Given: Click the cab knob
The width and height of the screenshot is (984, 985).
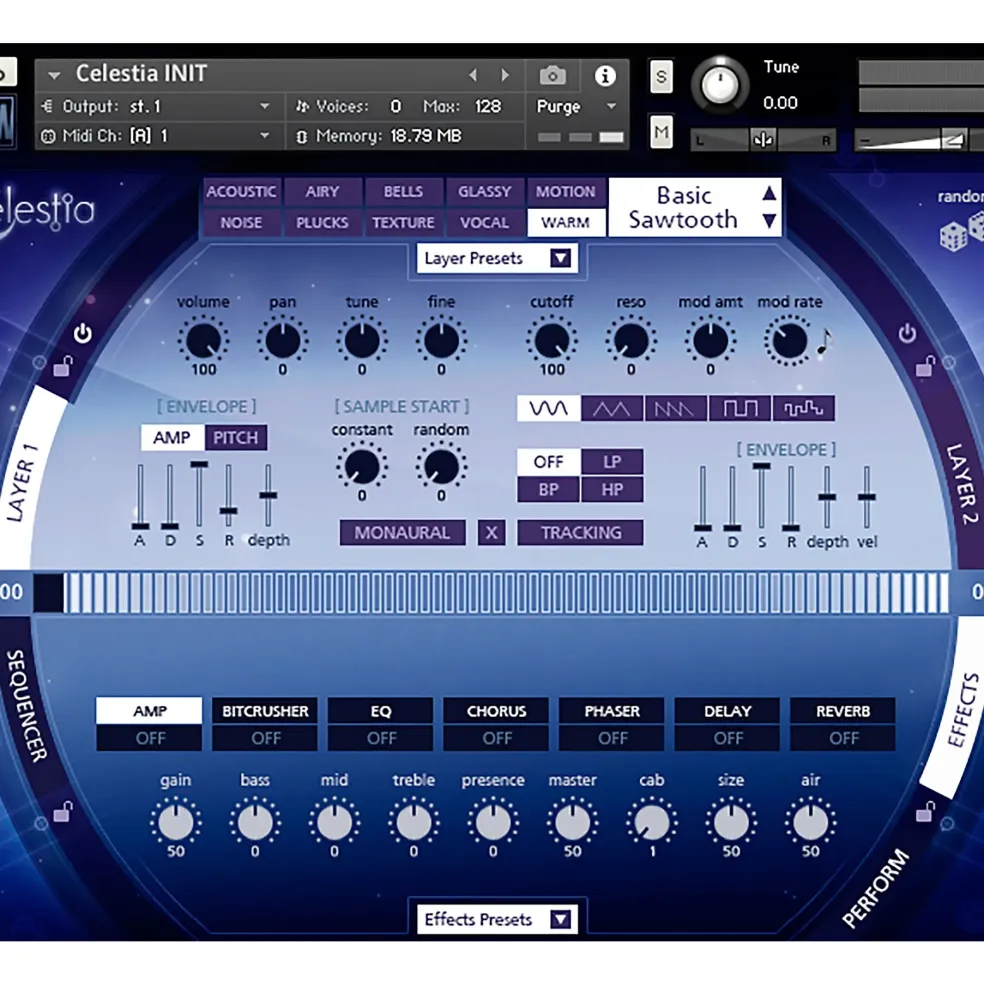Looking at the screenshot, I should [652, 821].
